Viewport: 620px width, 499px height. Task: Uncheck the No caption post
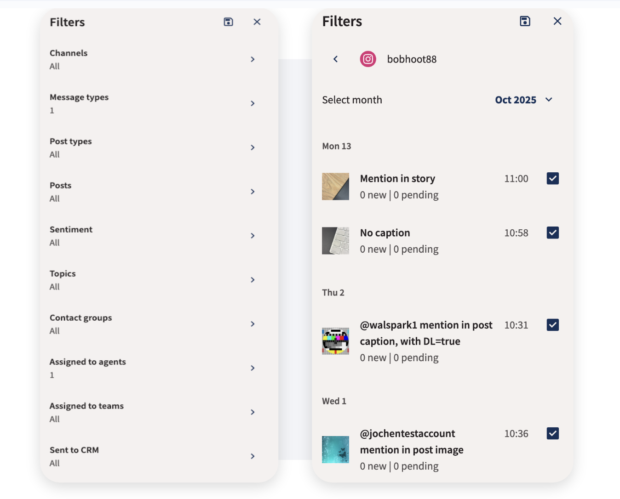point(553,232)
